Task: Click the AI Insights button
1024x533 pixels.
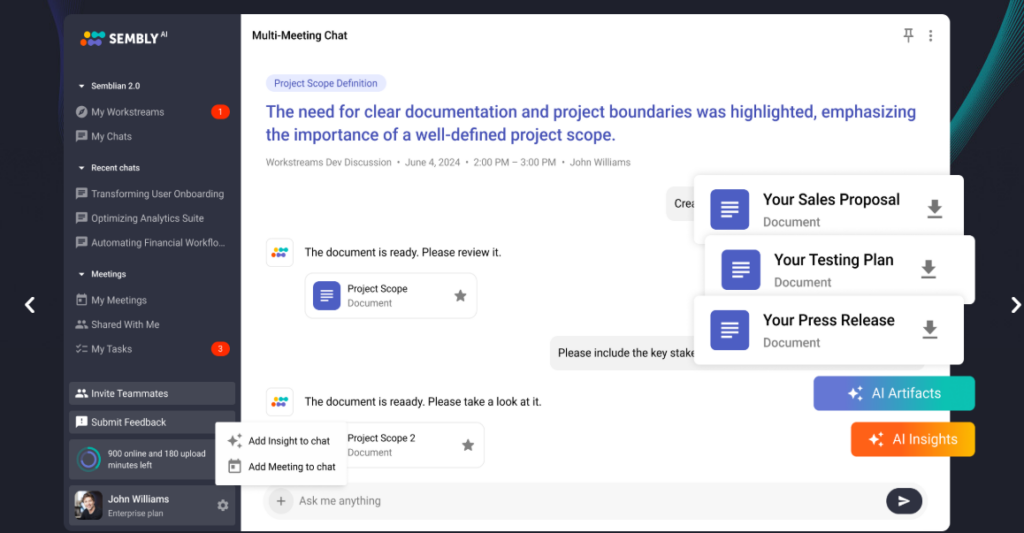Action: click(913, 439)
